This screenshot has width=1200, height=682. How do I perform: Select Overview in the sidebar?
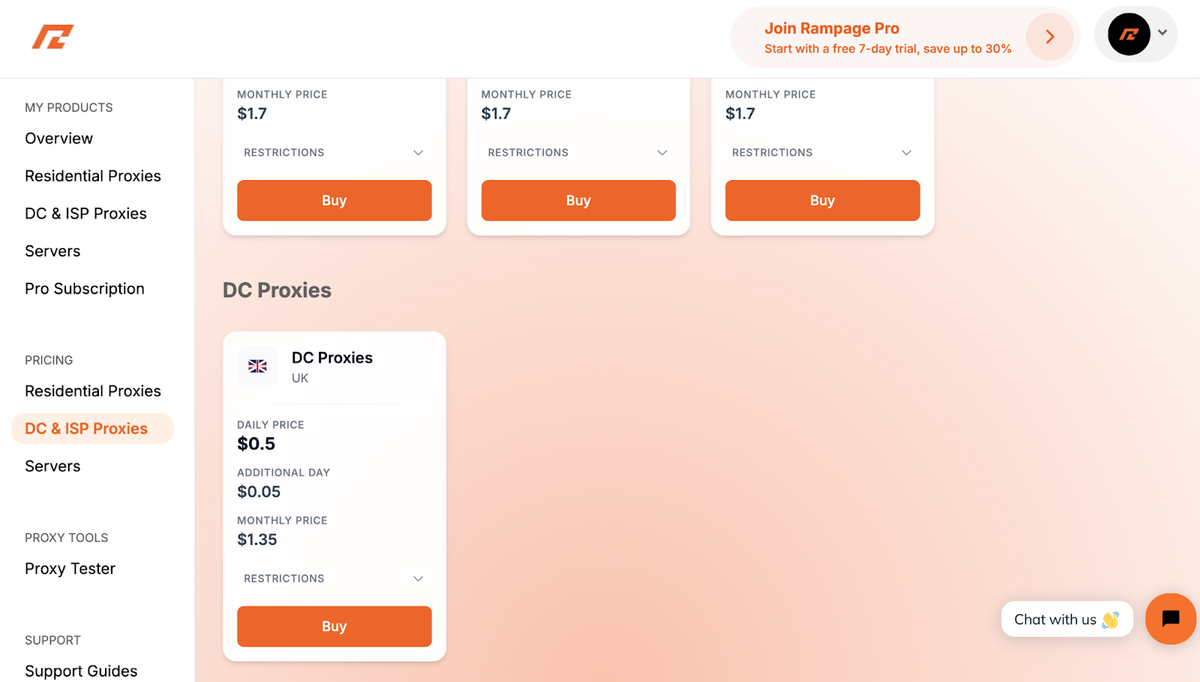59,138
